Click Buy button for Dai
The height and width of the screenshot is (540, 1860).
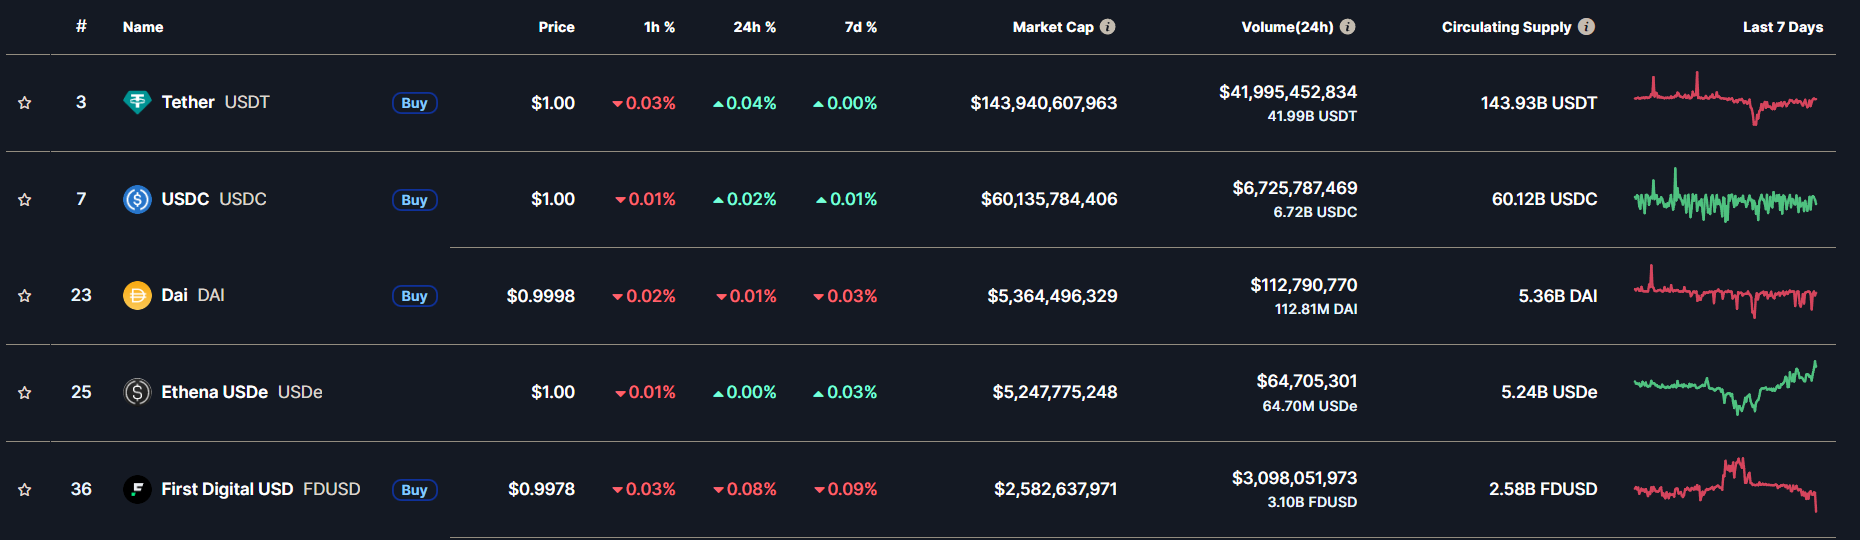point(414,296)
